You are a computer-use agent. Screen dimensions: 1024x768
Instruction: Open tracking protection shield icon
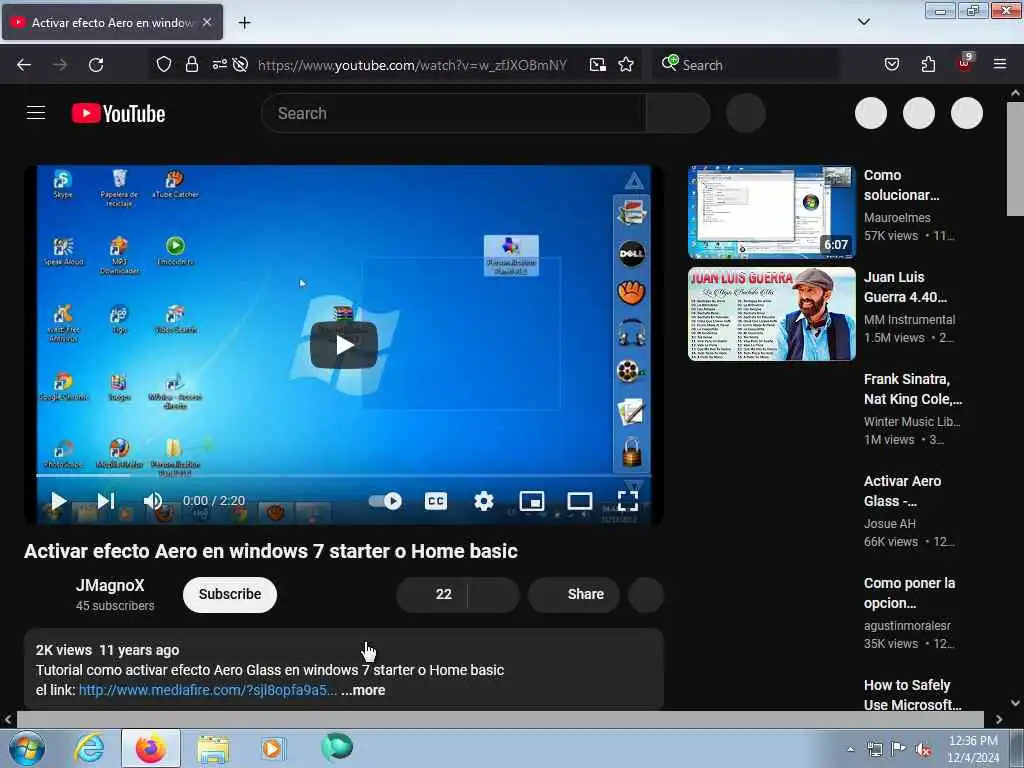pos(164,65)
